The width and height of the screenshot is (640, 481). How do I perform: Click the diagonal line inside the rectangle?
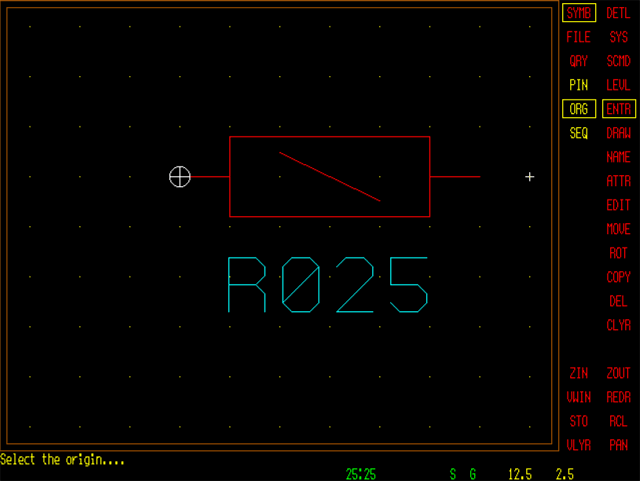click(330, 177)
